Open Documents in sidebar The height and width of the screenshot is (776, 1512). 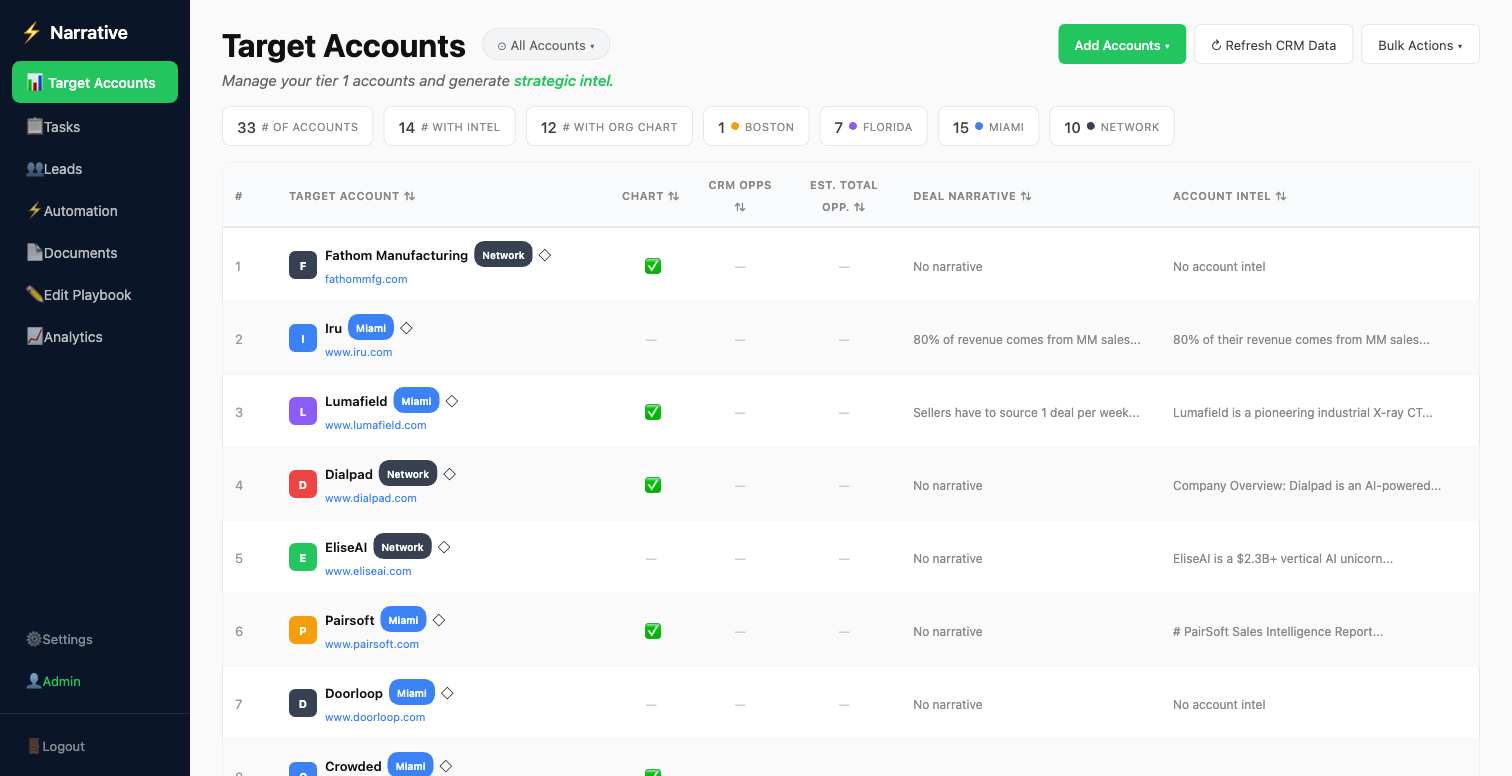(95, 253)
